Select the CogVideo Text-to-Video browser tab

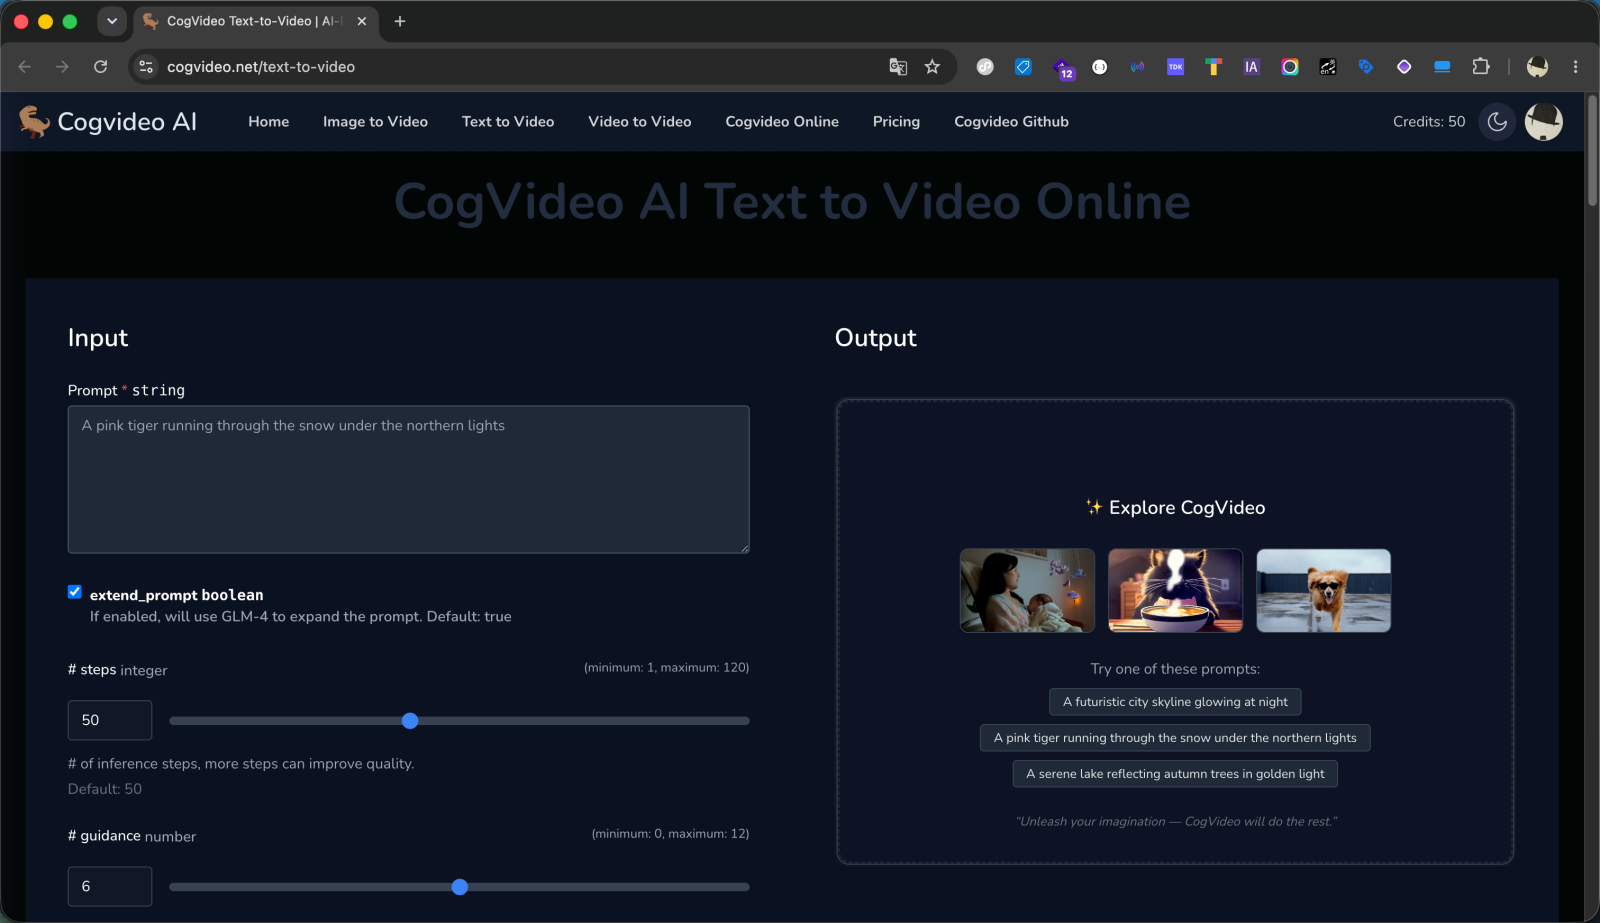pos(255,21)
